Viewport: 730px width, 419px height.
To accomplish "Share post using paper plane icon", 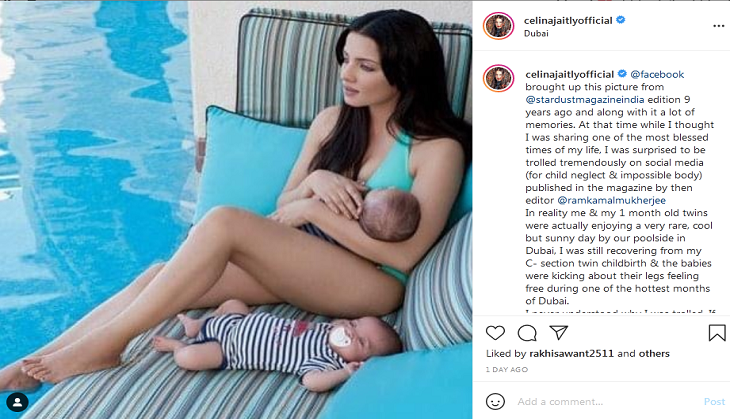I will (x=559, y=332).
